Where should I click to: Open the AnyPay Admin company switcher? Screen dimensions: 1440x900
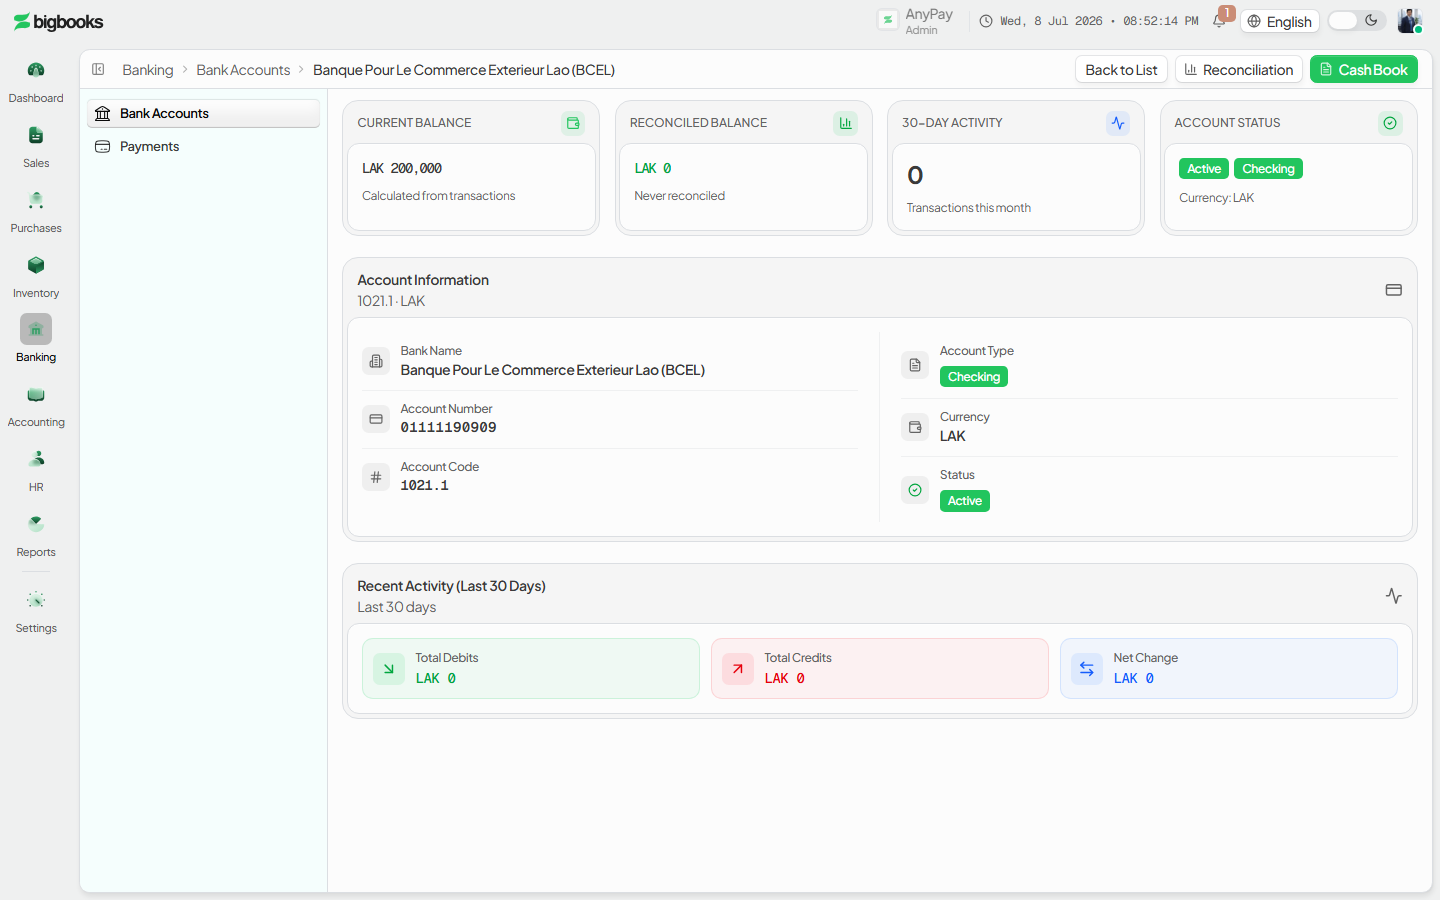pyautogui.click(x=916, y=21)
